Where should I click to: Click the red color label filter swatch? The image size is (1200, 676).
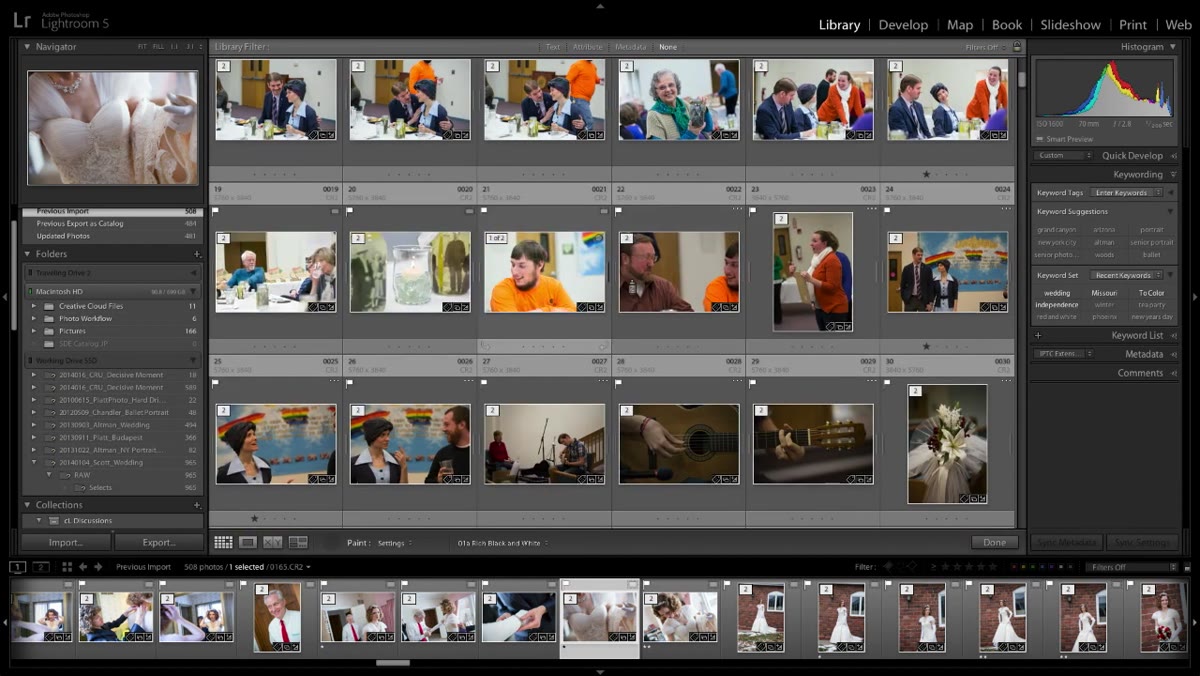(x=1014, y=567)
